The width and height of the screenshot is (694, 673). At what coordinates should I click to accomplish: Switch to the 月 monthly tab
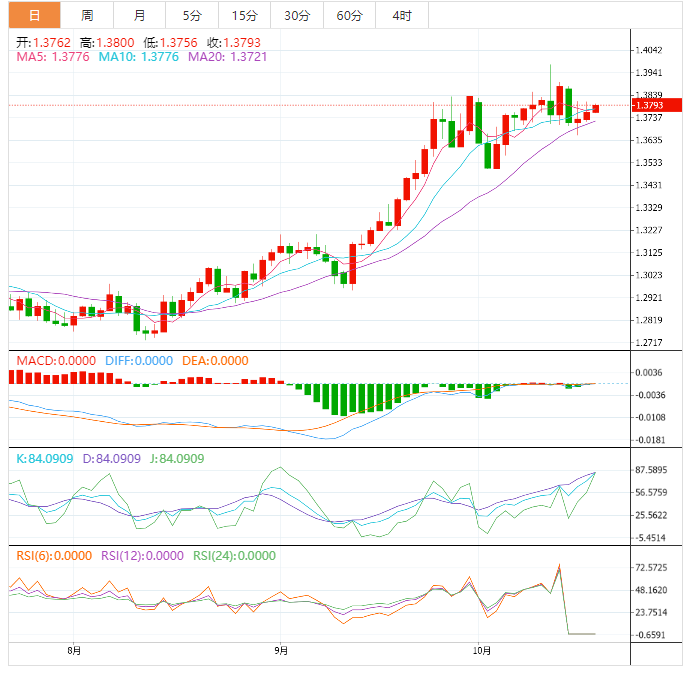tap(139, 15)
